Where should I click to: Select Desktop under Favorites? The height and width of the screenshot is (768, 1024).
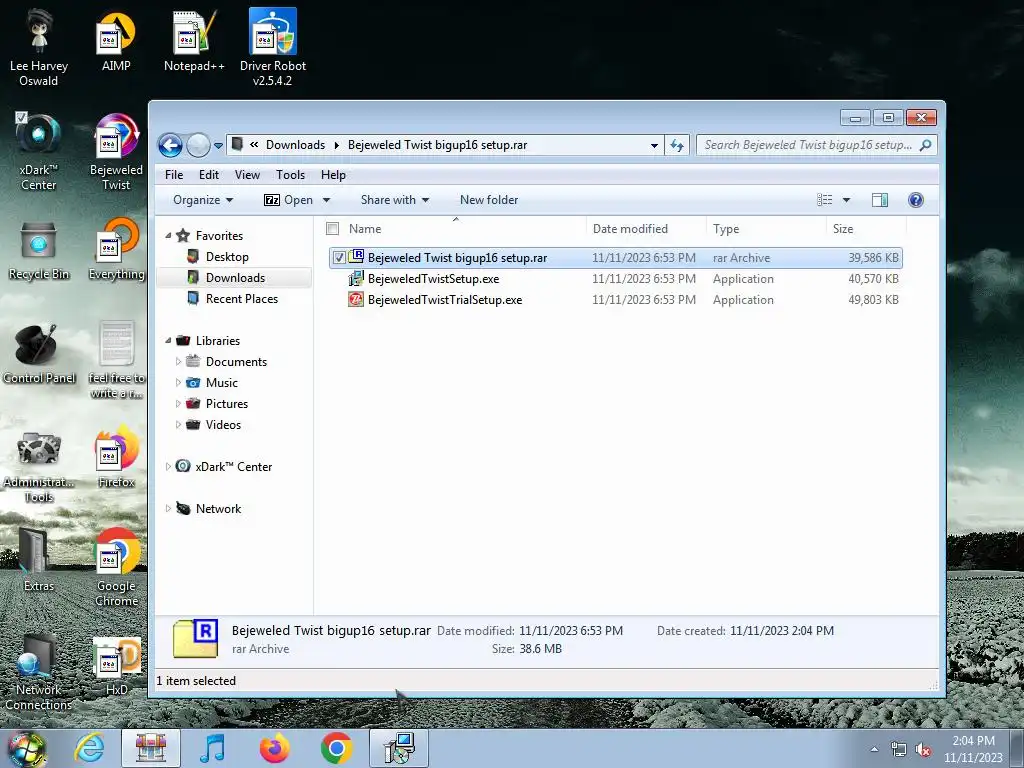(x=227, y=257)
